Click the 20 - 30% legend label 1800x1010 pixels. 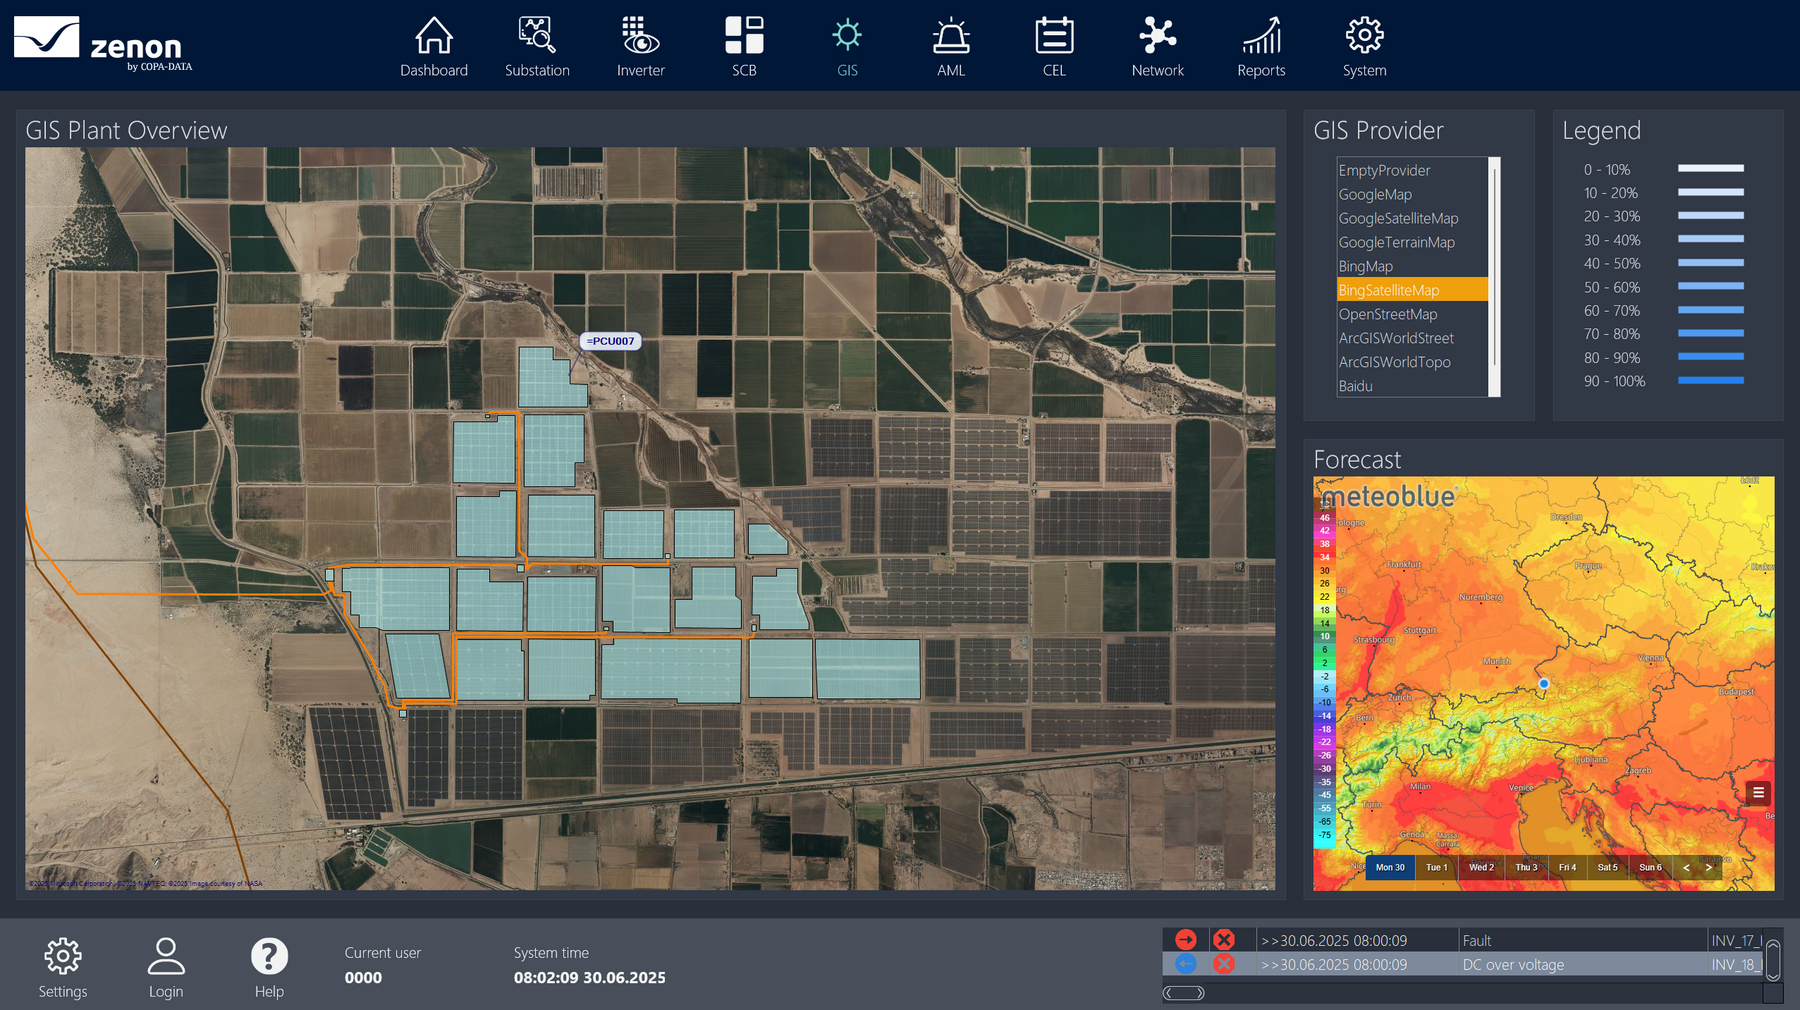1612,216
